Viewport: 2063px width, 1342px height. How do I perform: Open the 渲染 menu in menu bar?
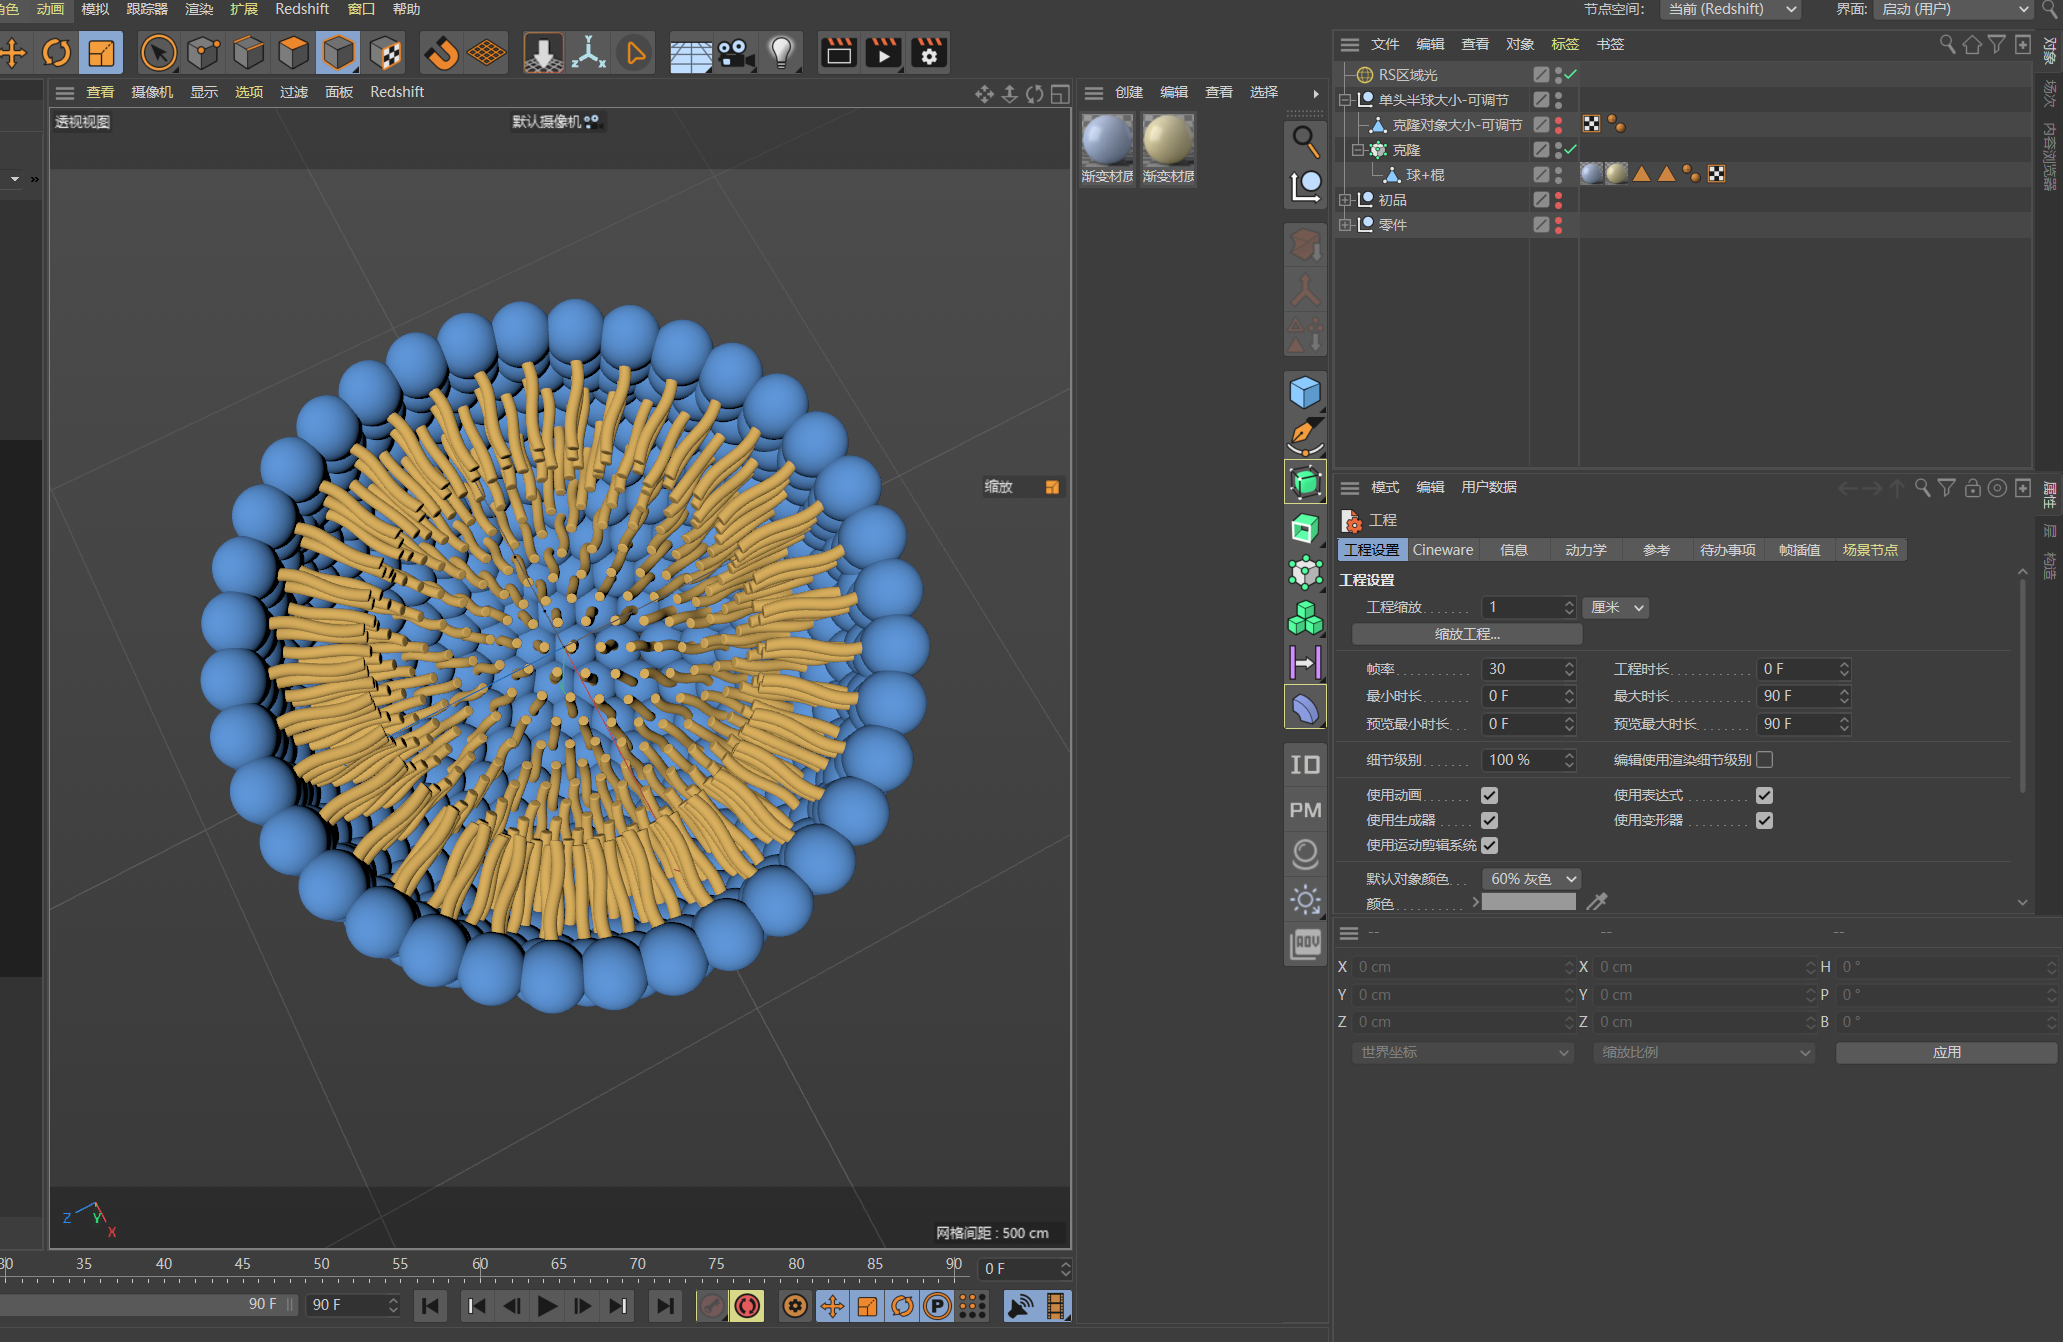[x=199, y=9]
